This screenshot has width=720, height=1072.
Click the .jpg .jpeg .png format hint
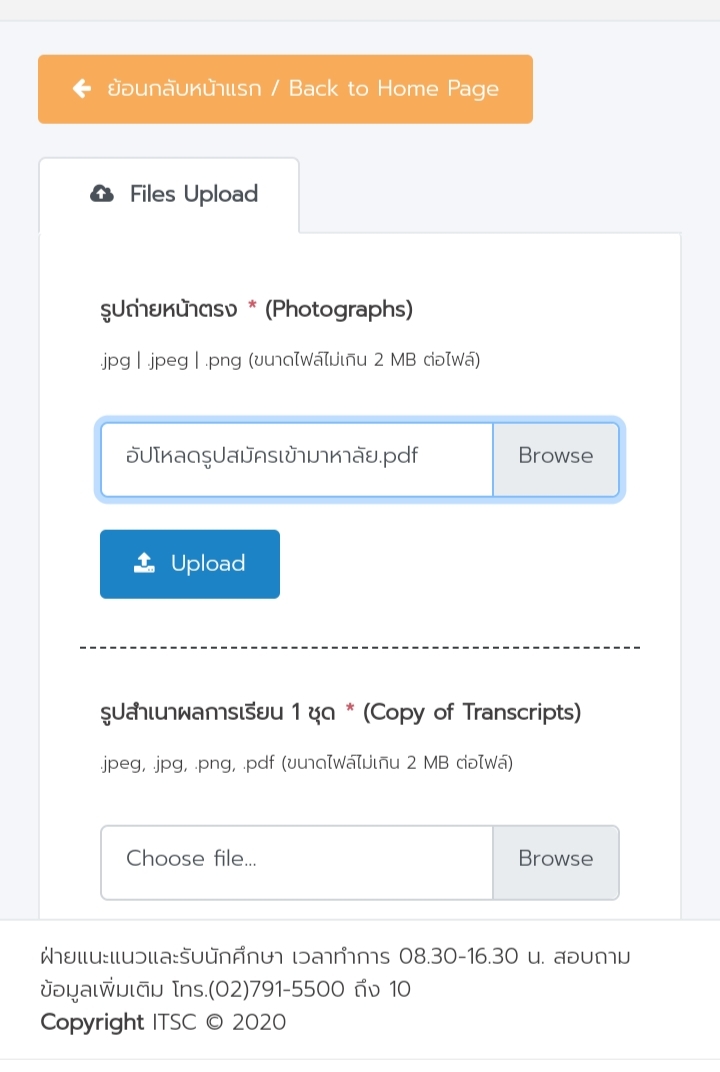290,360
